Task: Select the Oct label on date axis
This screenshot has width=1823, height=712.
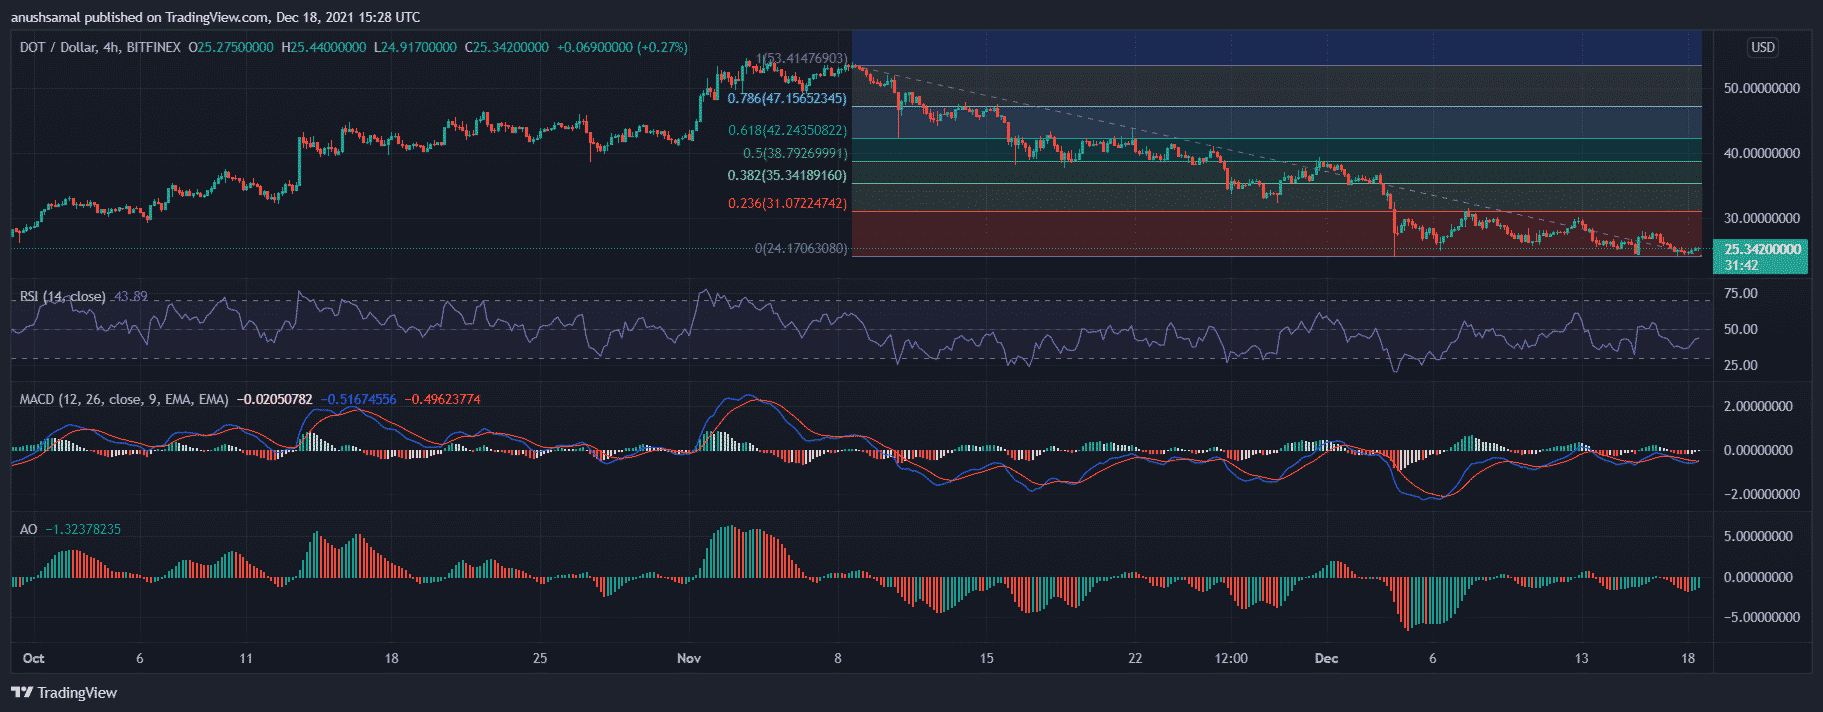Action: [33, 658]
